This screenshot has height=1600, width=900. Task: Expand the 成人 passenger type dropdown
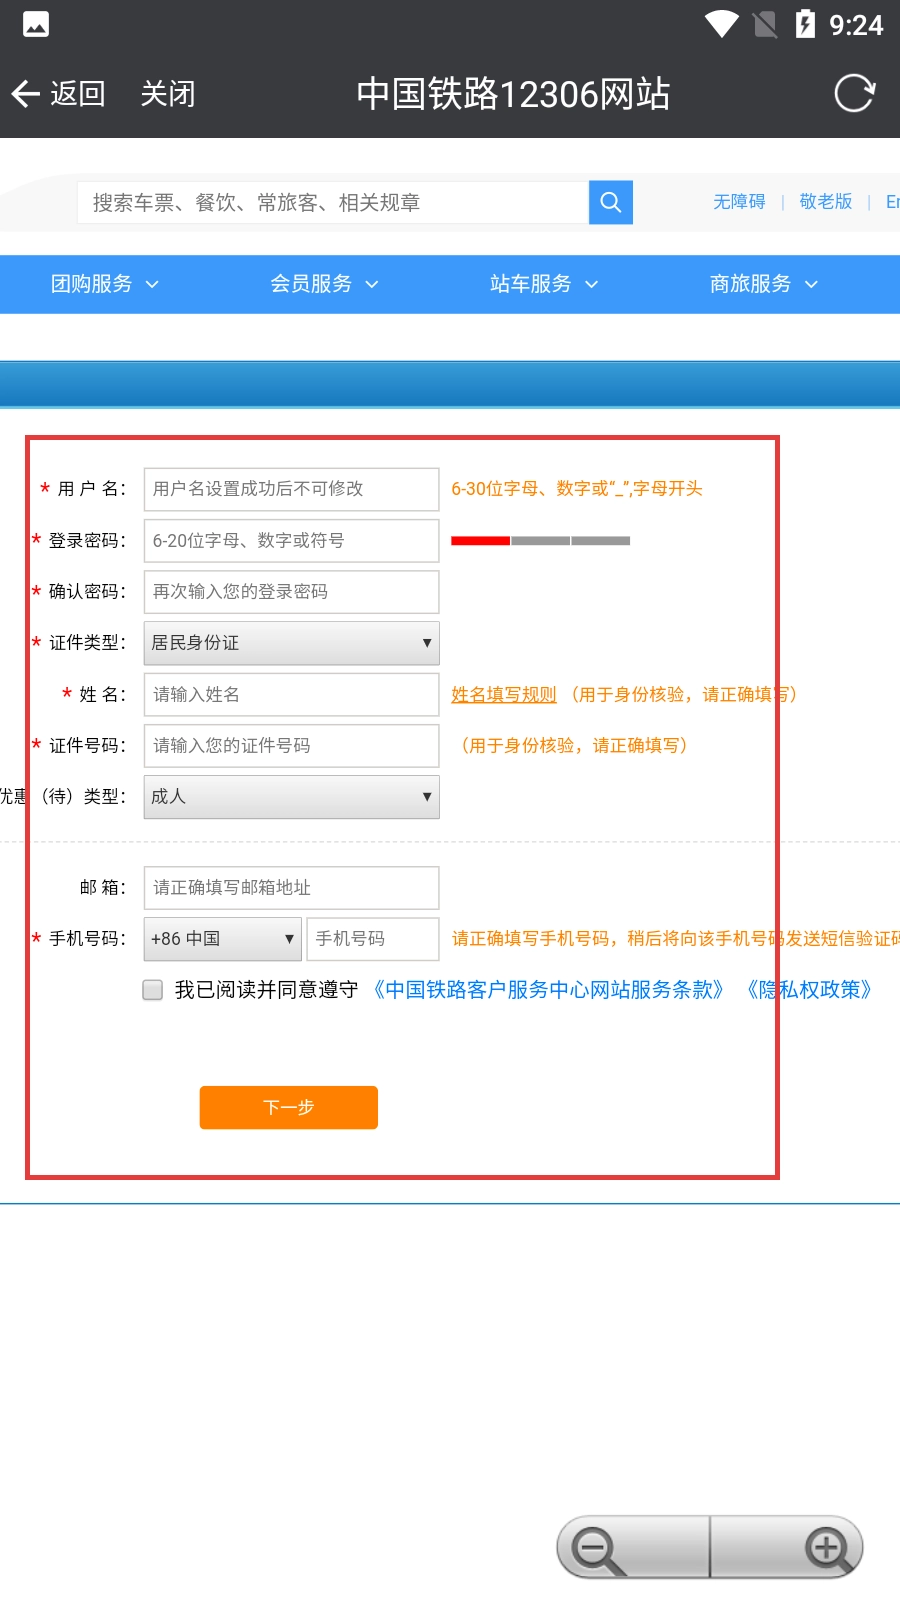[x=291, y=797]
